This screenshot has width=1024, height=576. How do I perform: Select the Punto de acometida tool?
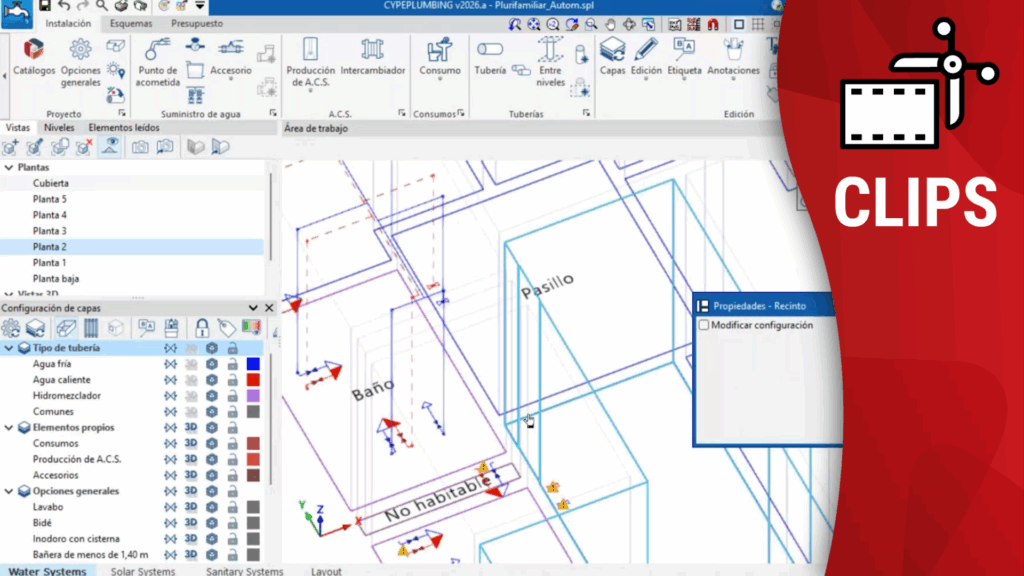(158, 60)
